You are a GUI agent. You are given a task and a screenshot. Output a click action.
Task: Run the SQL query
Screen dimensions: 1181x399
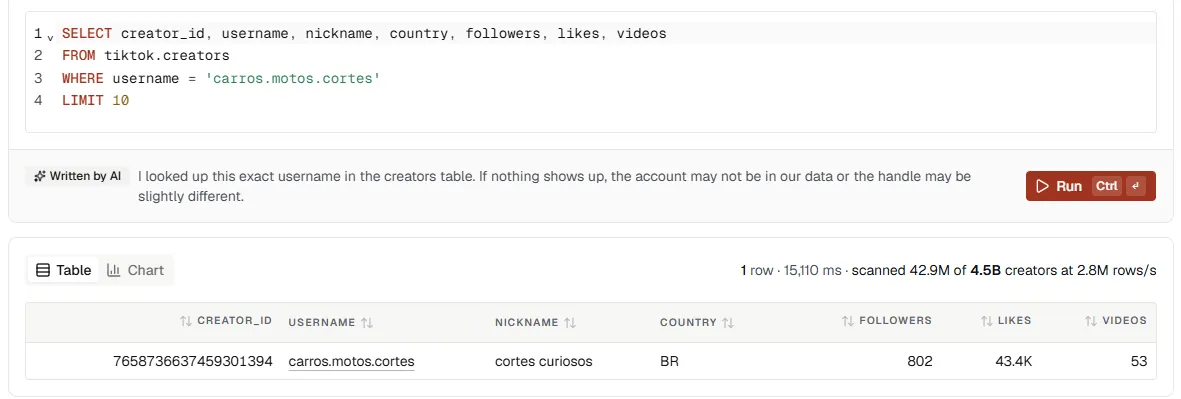pyautogui.click(x=1091, y=186)
